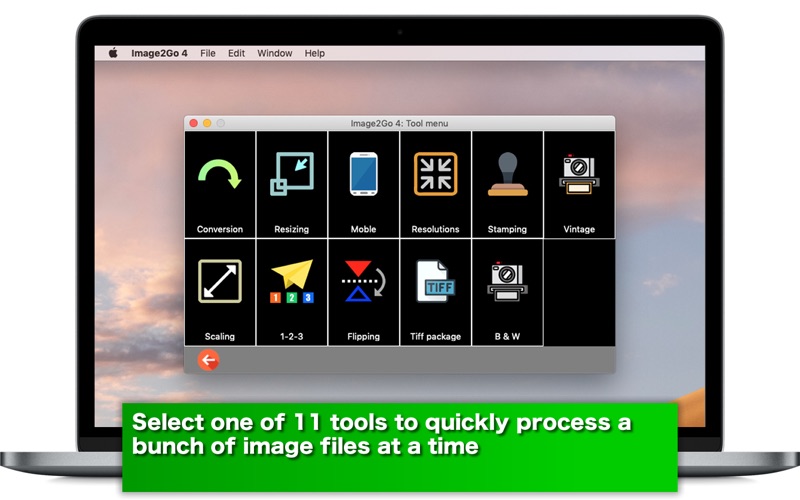The image size is (800, 500).
Task: Minimize the Tool menu window
Action: (x=207, y=123)
